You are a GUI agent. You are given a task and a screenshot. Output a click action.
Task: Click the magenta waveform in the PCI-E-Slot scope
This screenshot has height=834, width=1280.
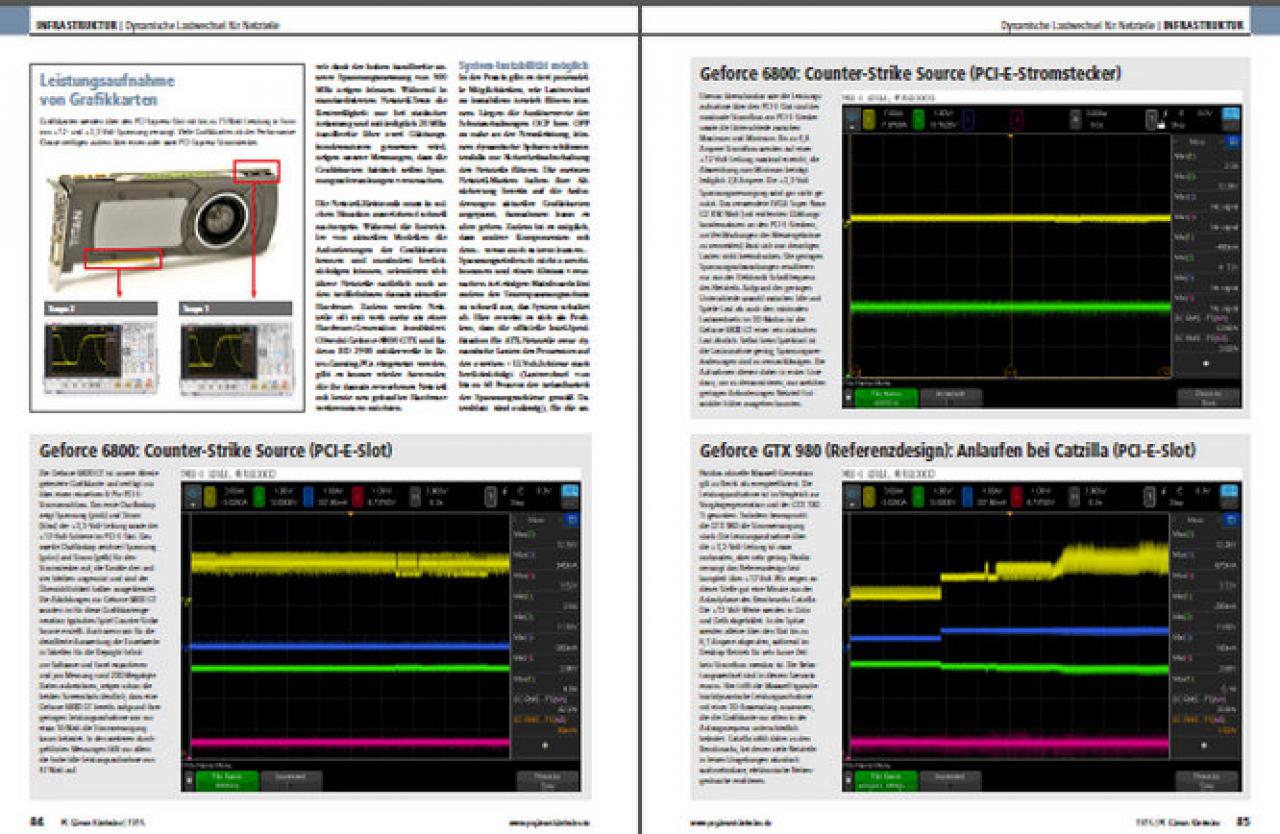coord(348,743)
